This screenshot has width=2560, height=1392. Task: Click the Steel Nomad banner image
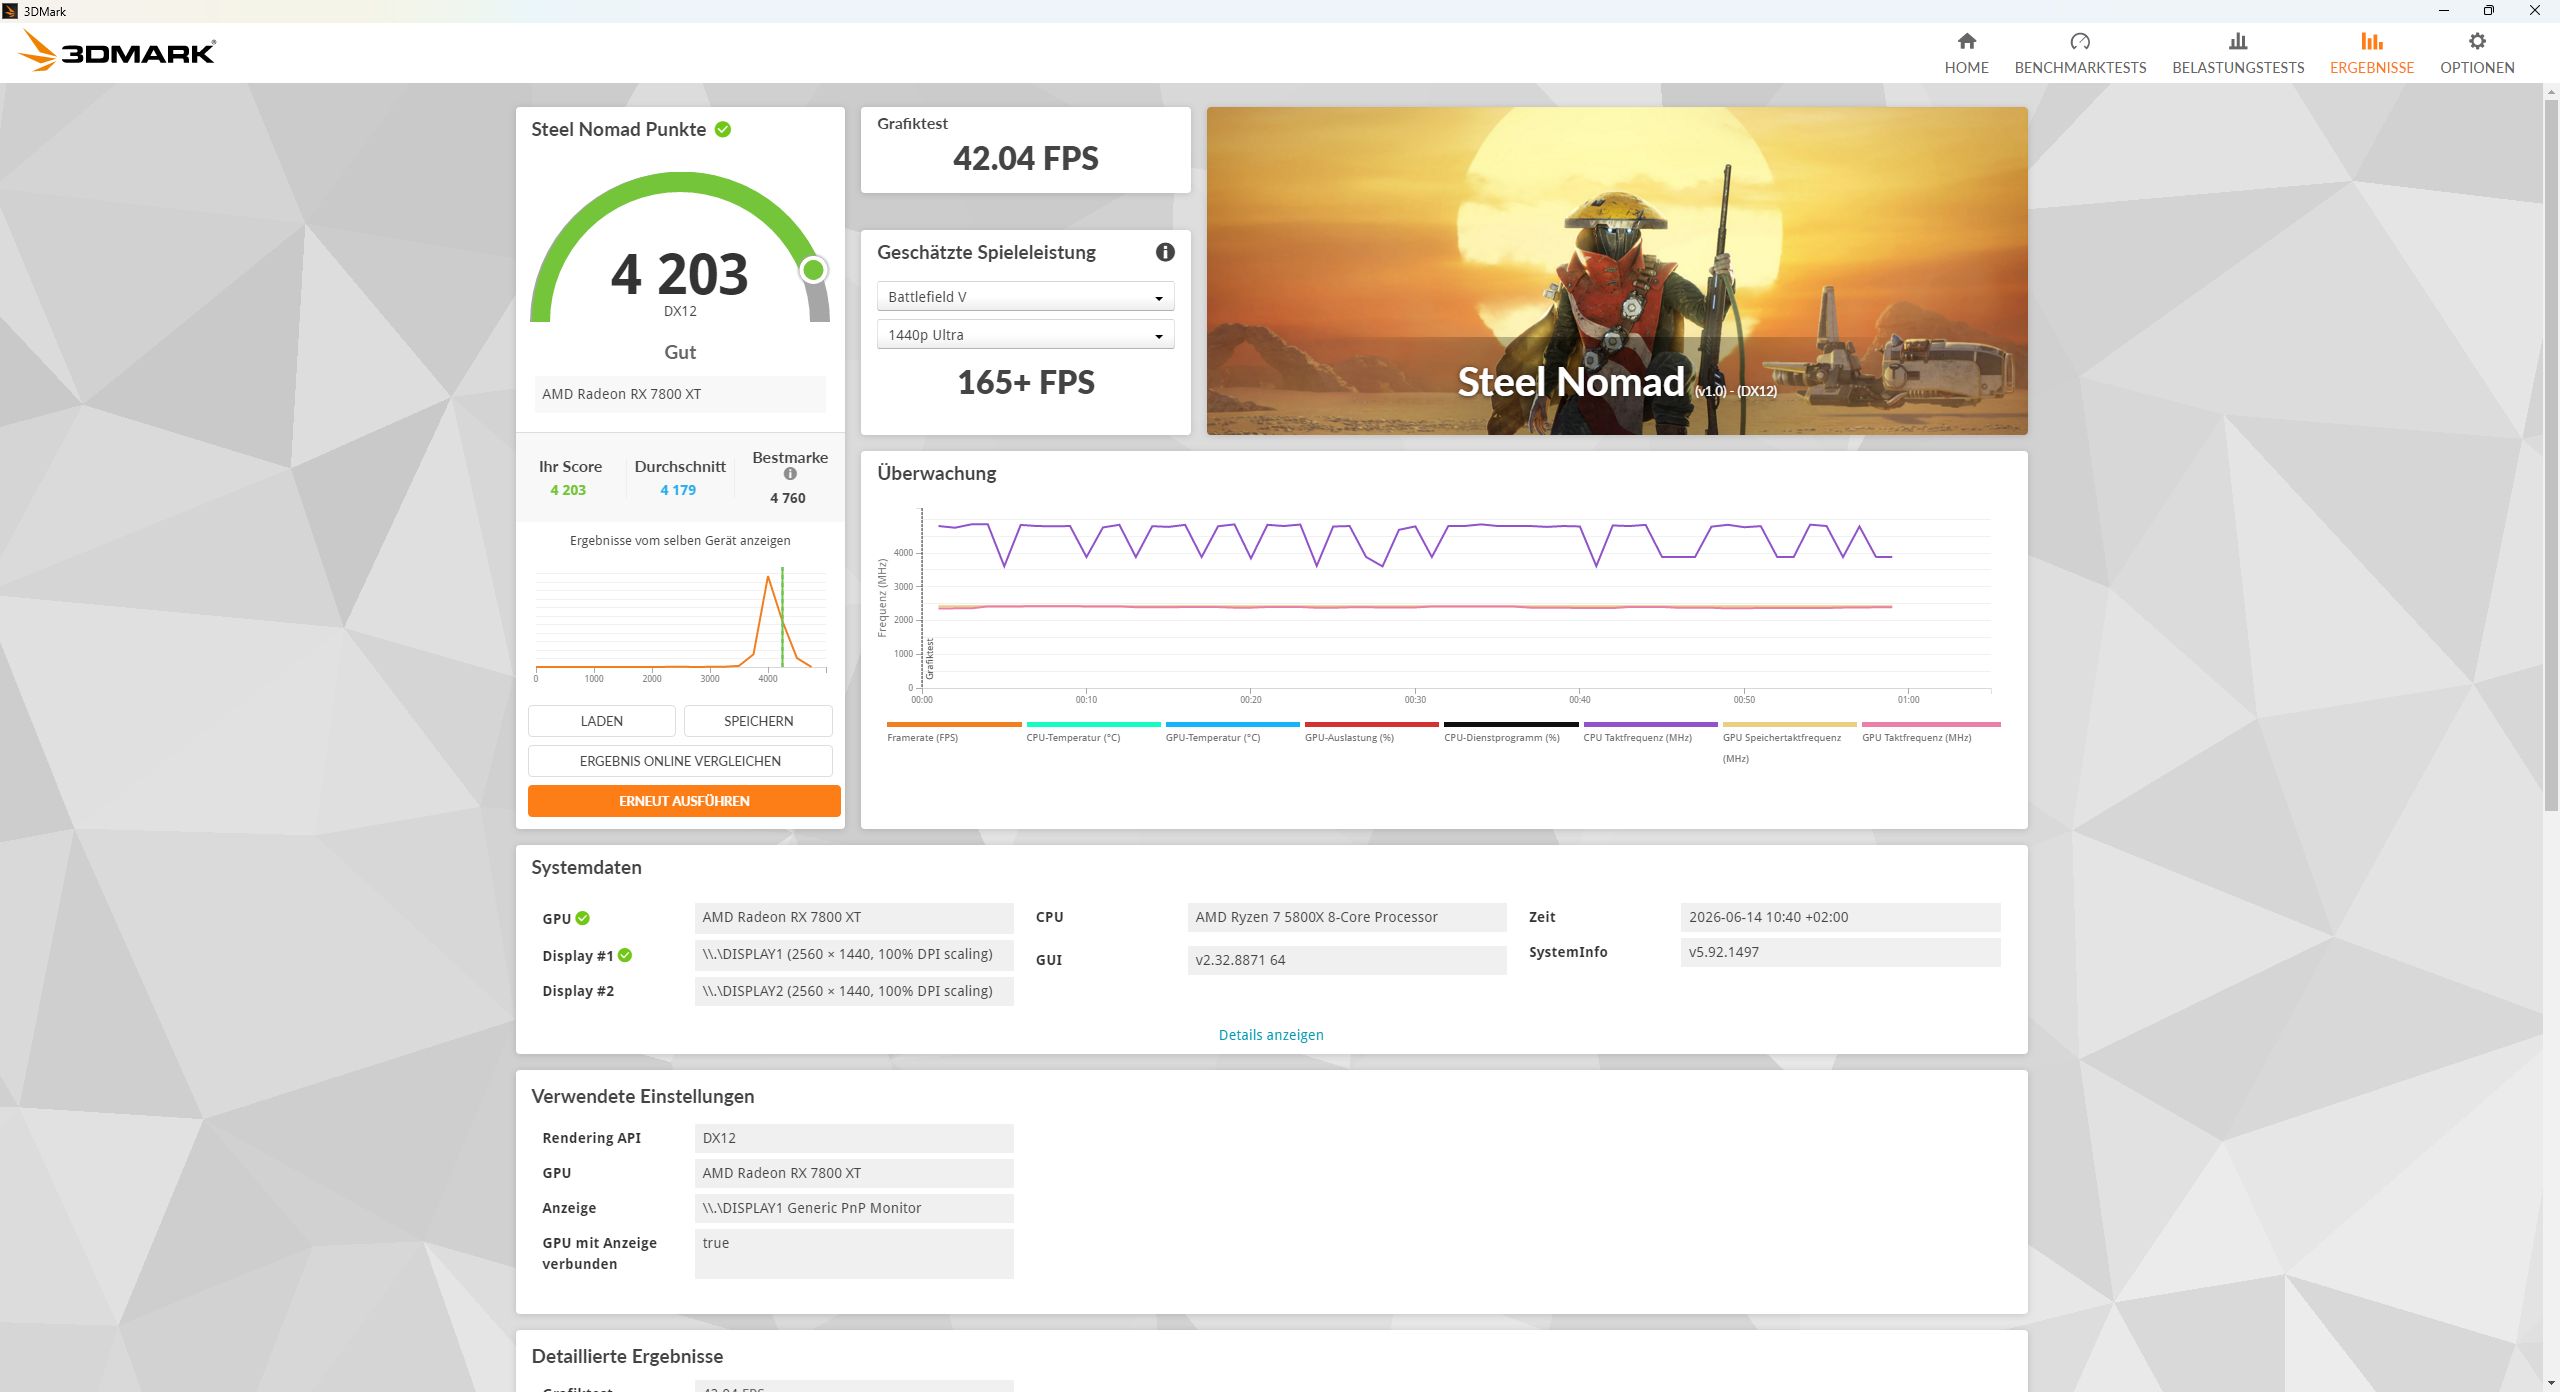pyautogui.click(x=1617, y=271)
